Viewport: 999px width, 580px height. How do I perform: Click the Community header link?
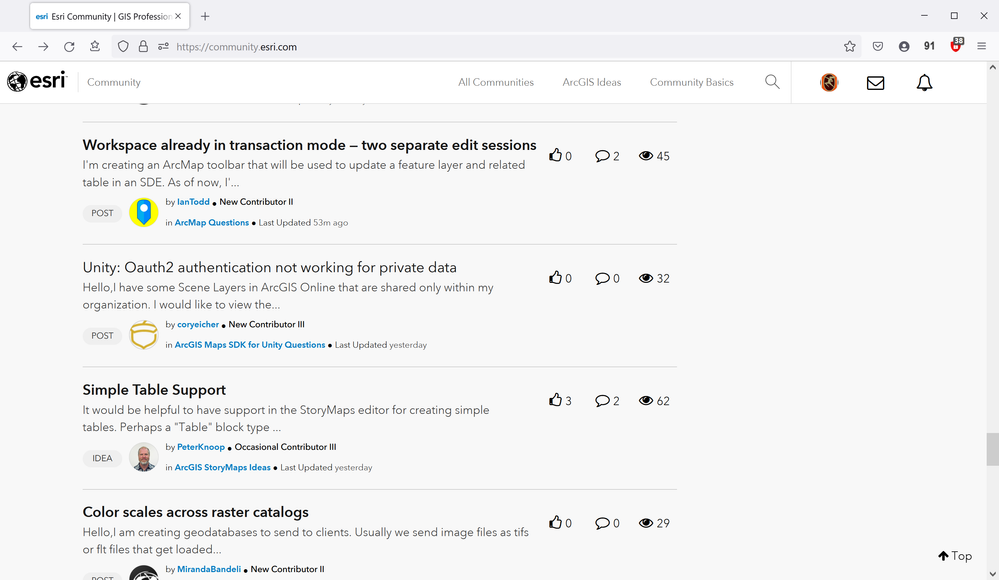point(113,82)
